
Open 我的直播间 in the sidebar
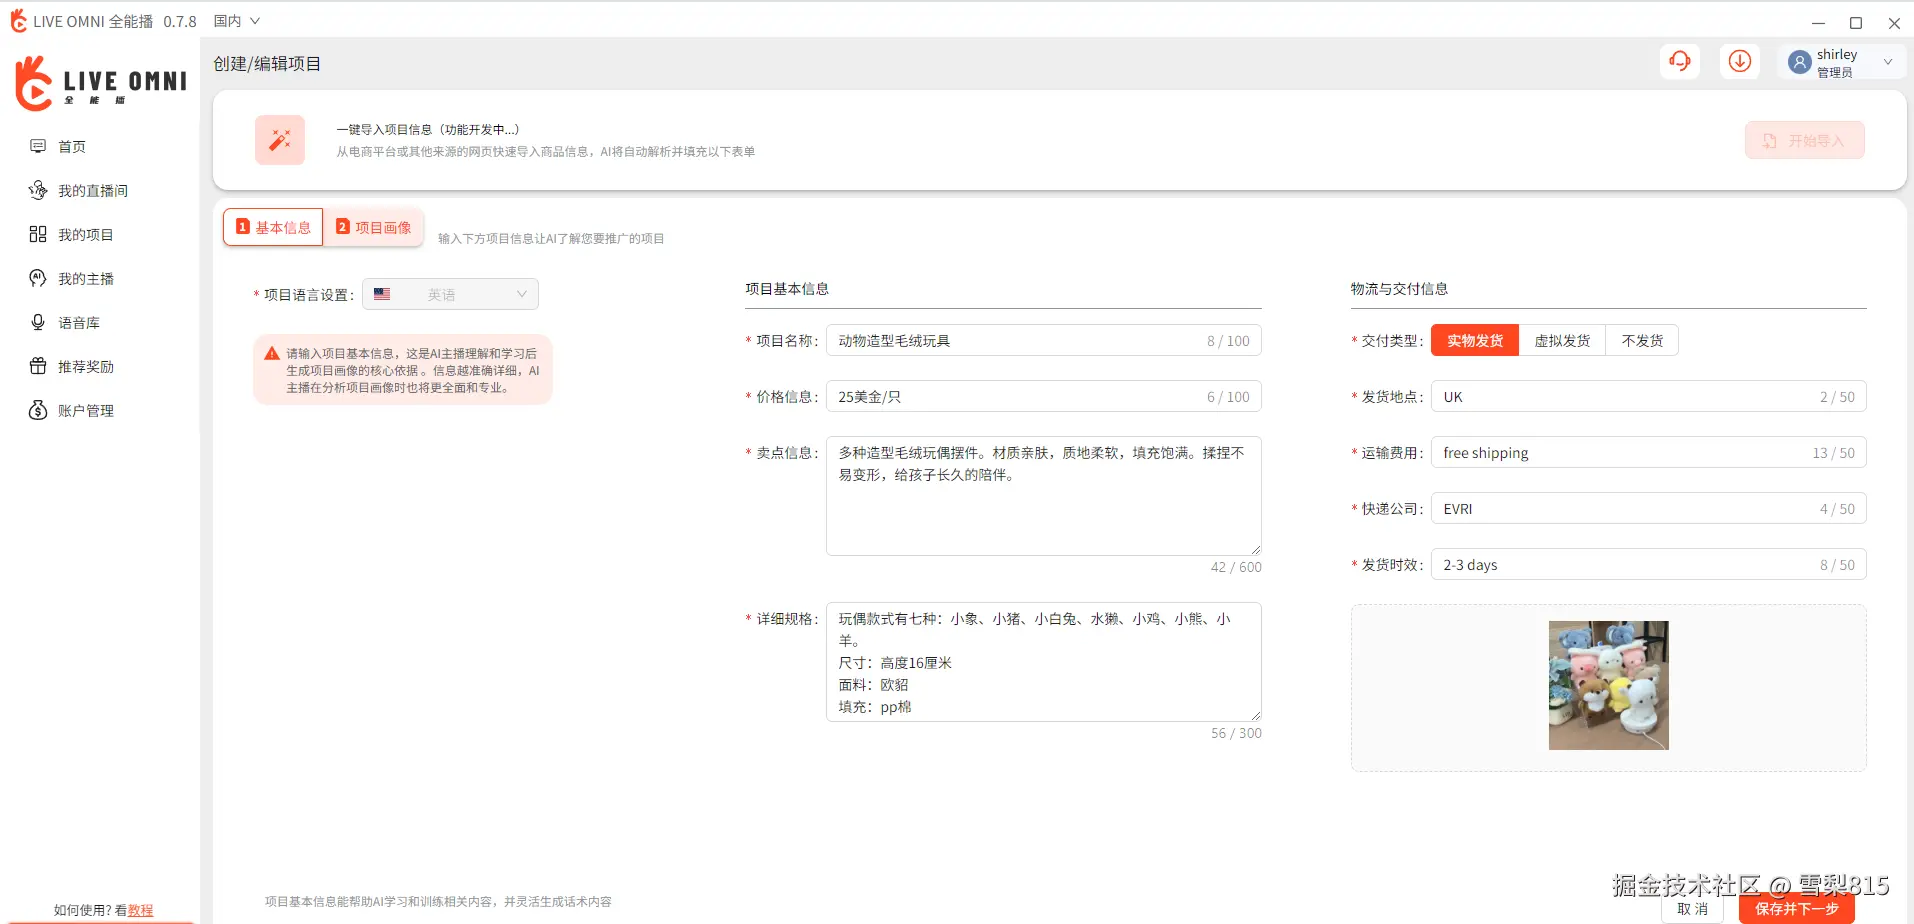pyautogui.click(x=93, y=190)
